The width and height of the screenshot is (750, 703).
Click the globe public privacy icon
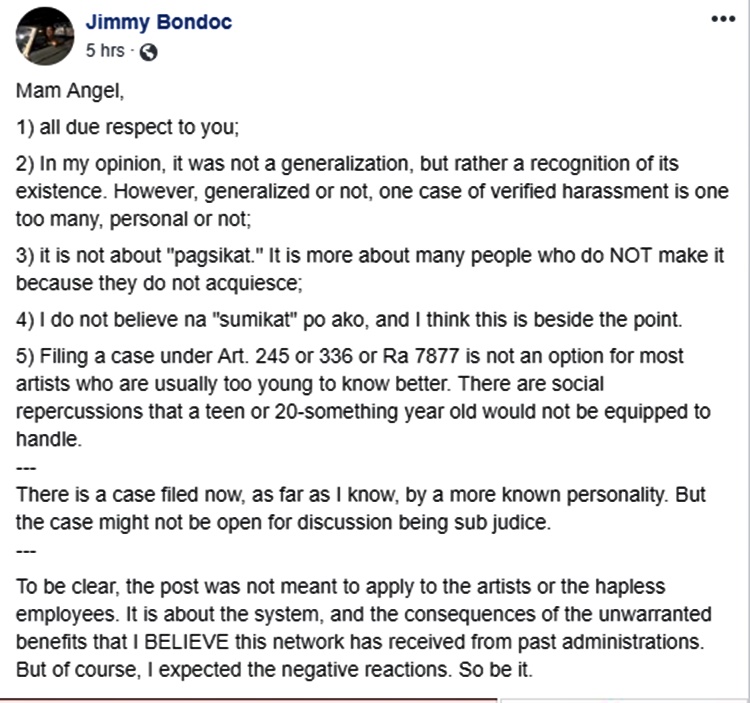point(149,52)
